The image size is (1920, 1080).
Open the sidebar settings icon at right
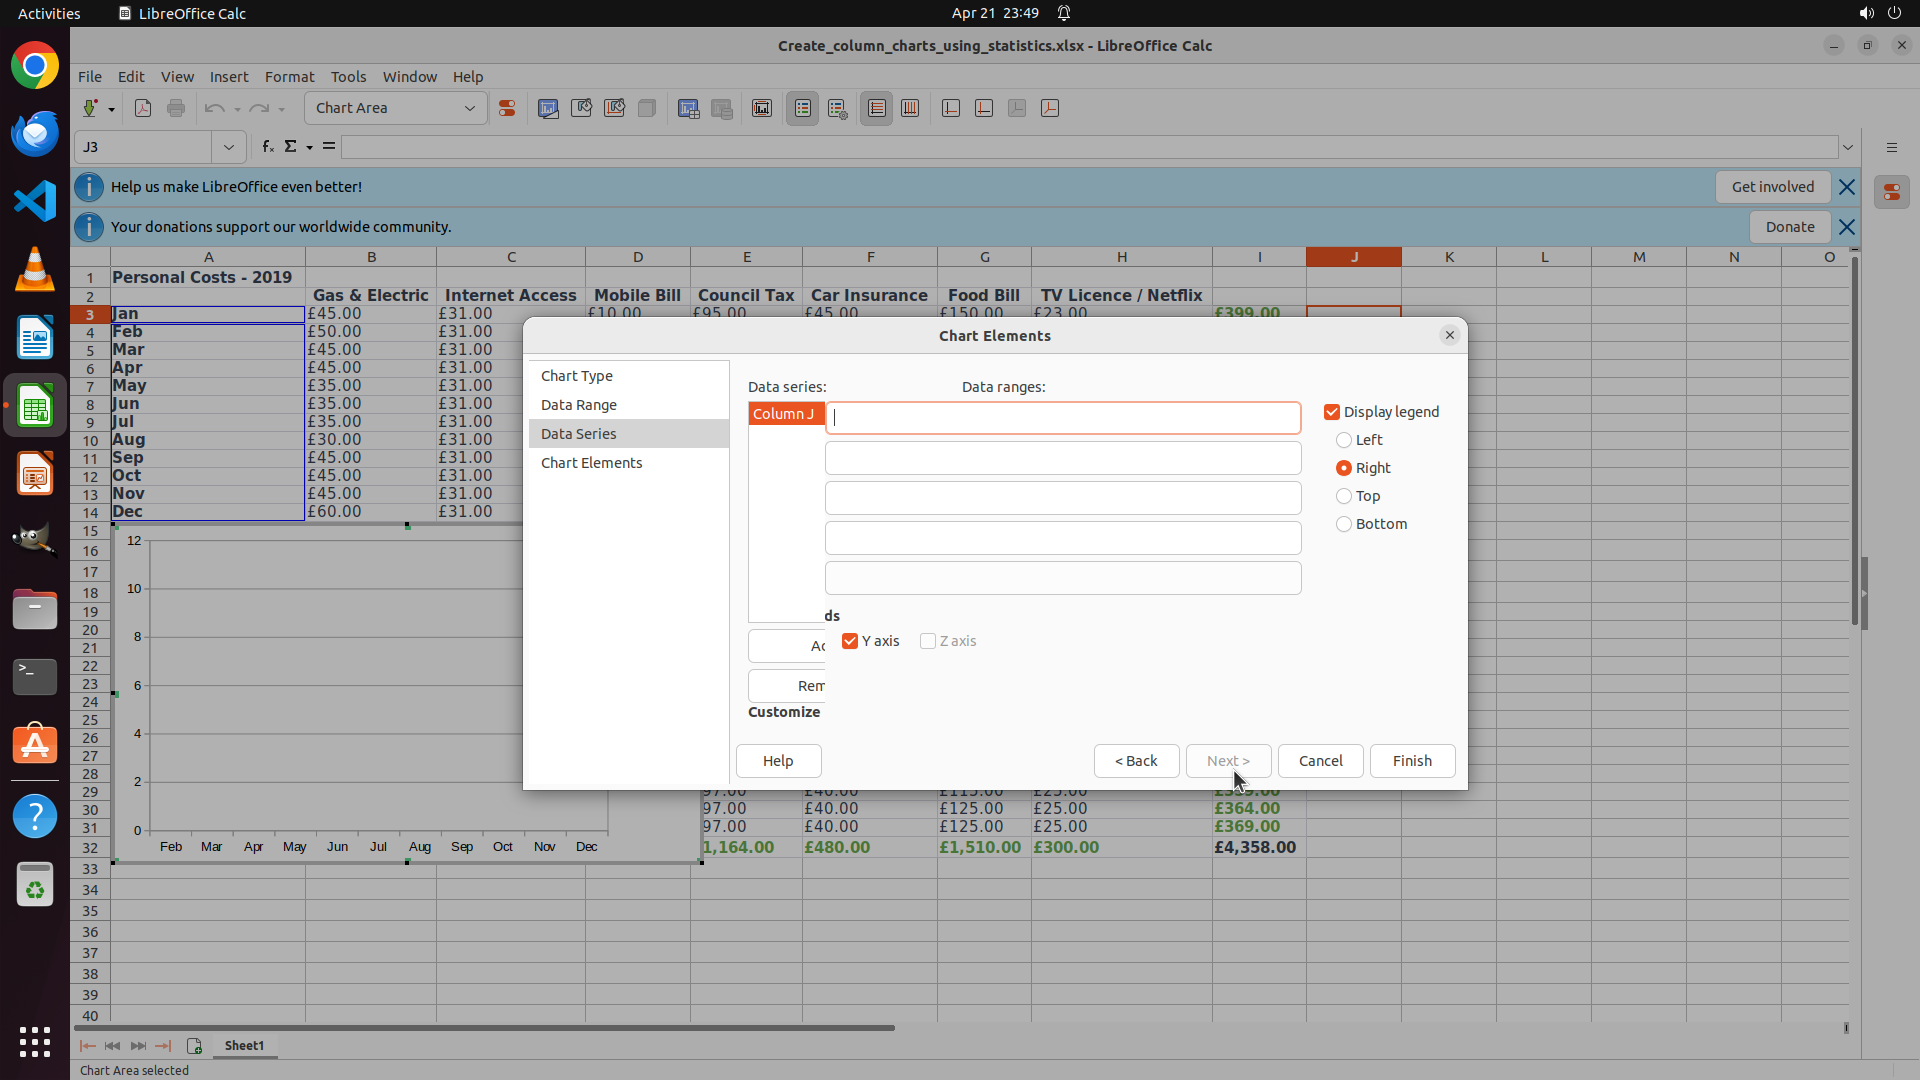1891,147
